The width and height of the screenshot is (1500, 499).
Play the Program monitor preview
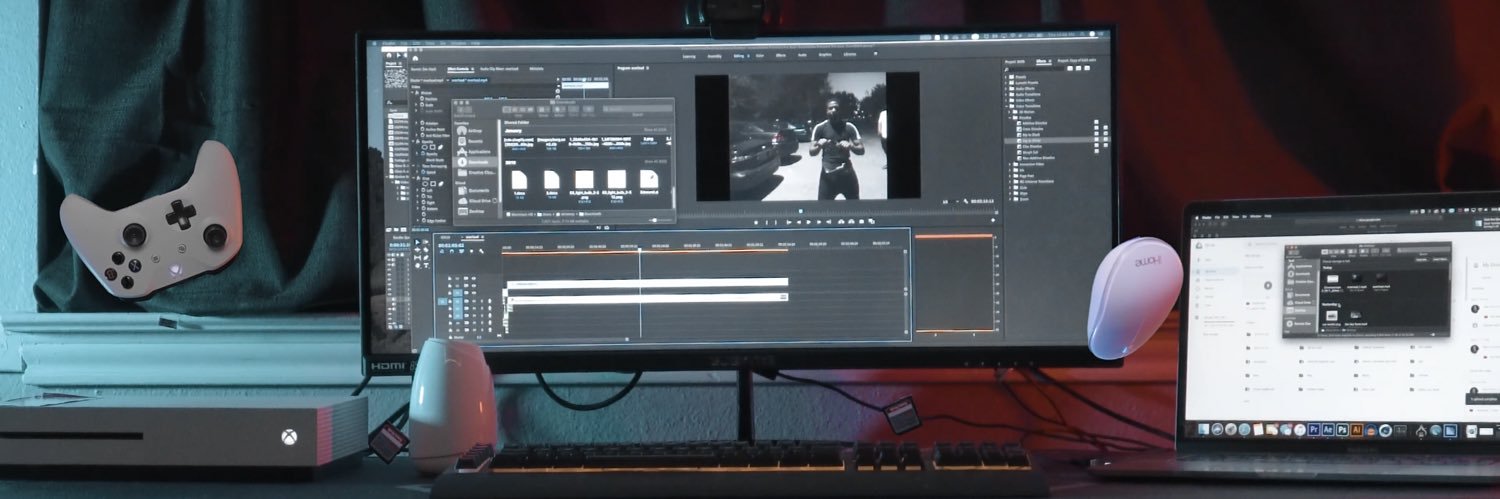coord(809,222)
